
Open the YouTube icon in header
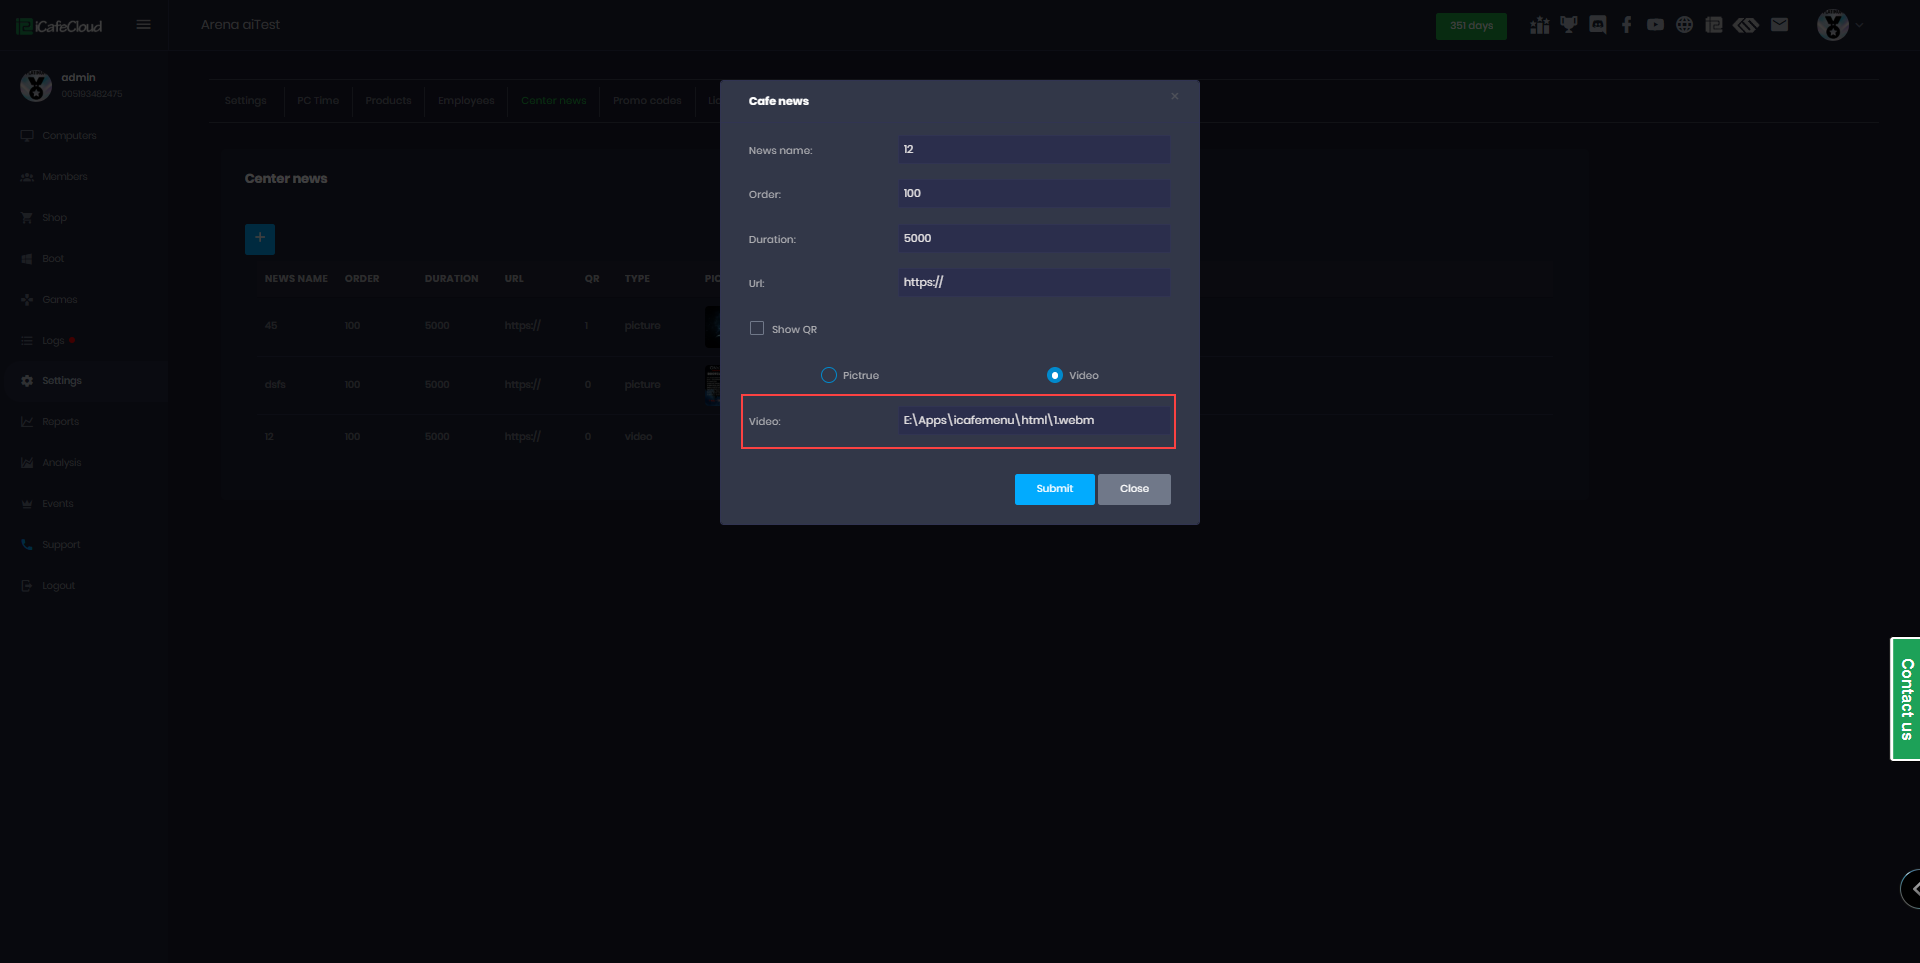[x=1656, y=25]
